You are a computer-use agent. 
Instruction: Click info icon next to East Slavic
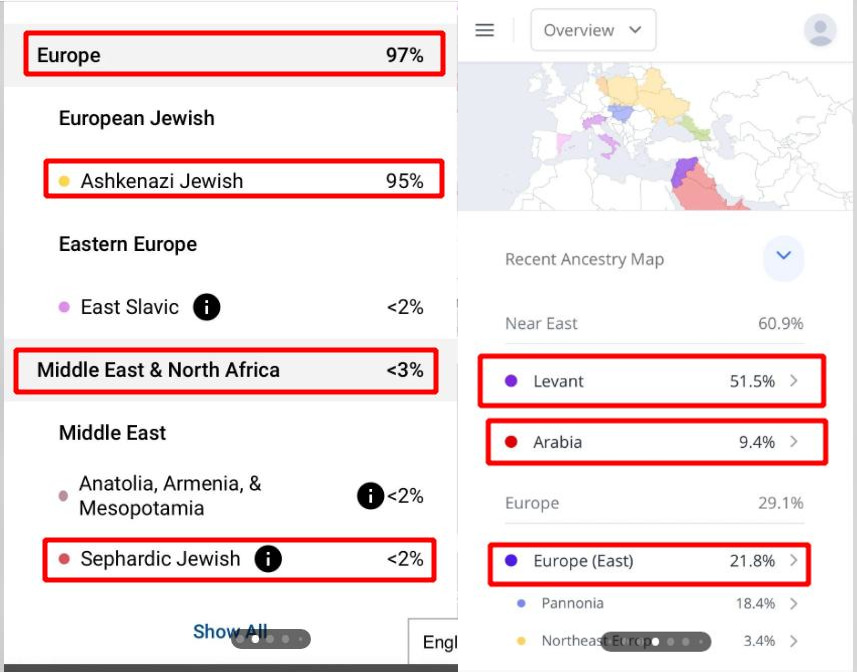coord(206,307)
